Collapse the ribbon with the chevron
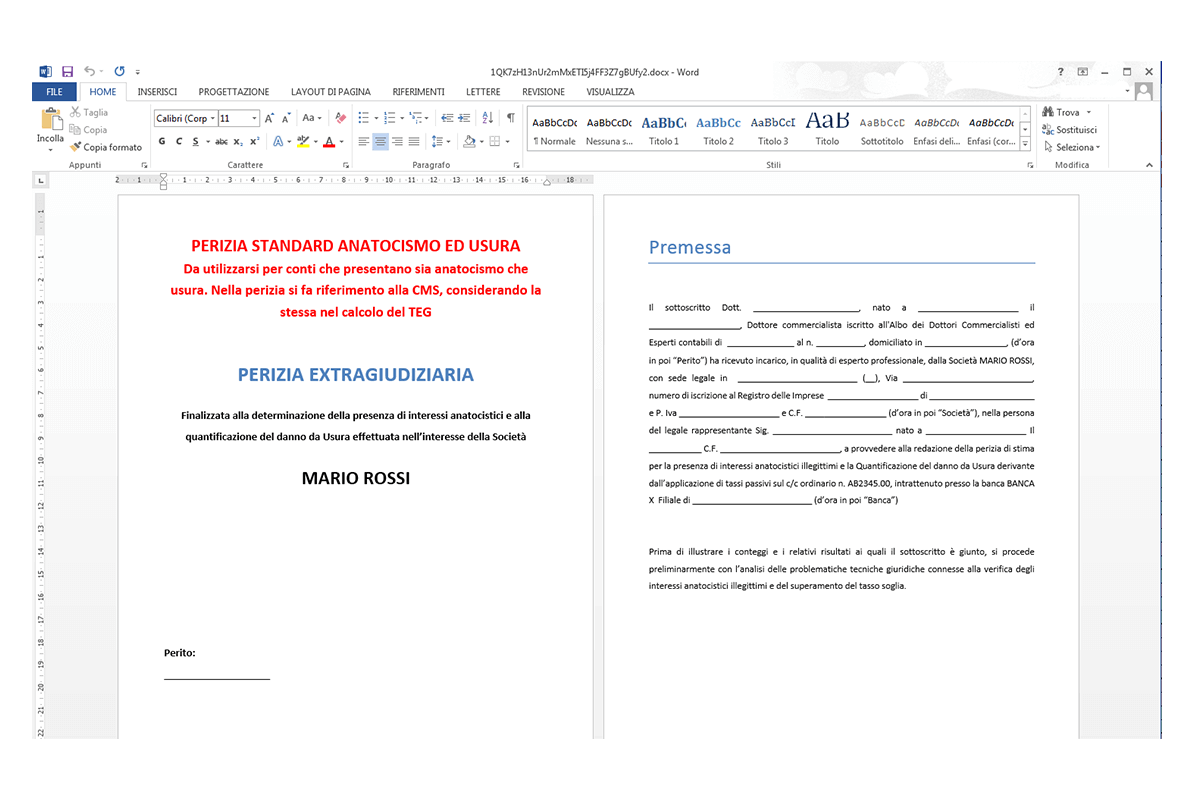 [x=1149, y=165]
